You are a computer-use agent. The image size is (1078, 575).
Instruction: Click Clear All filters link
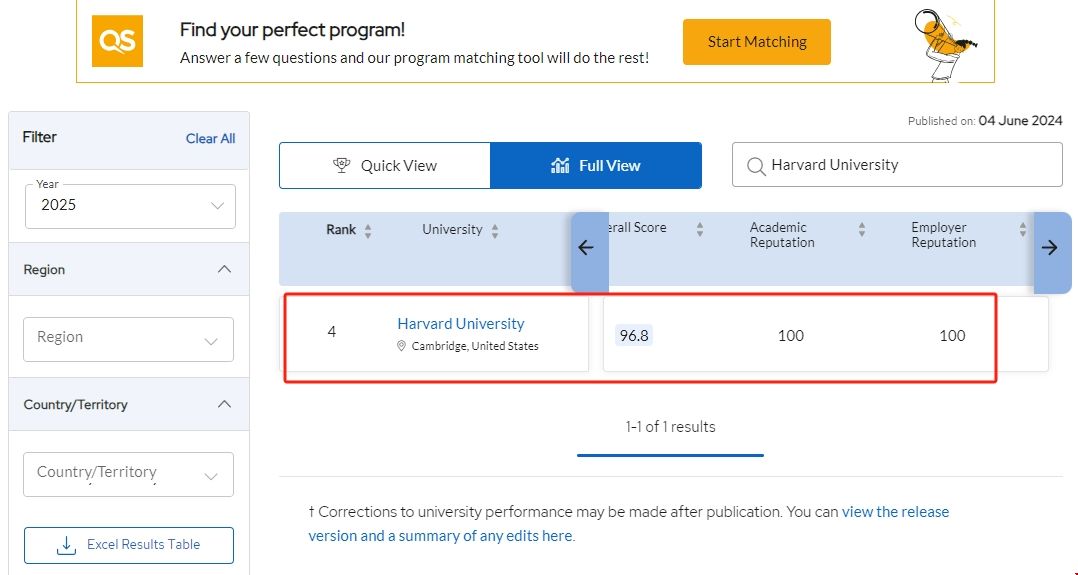tap(210, 139)
